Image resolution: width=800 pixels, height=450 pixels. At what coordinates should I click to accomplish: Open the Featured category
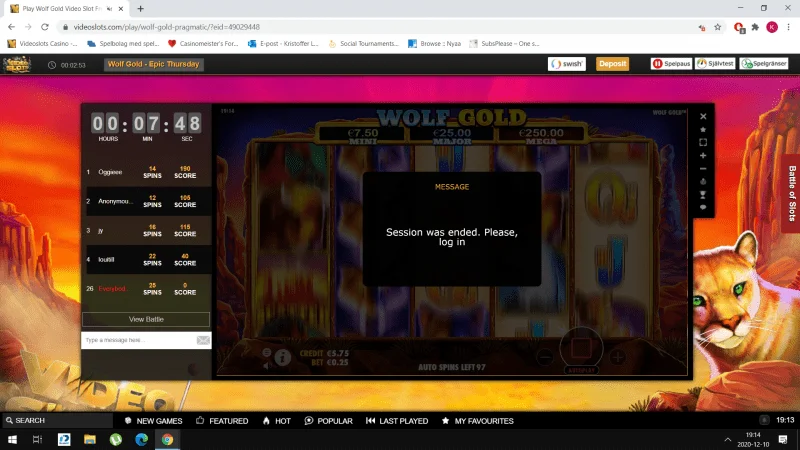pos(222,421)
